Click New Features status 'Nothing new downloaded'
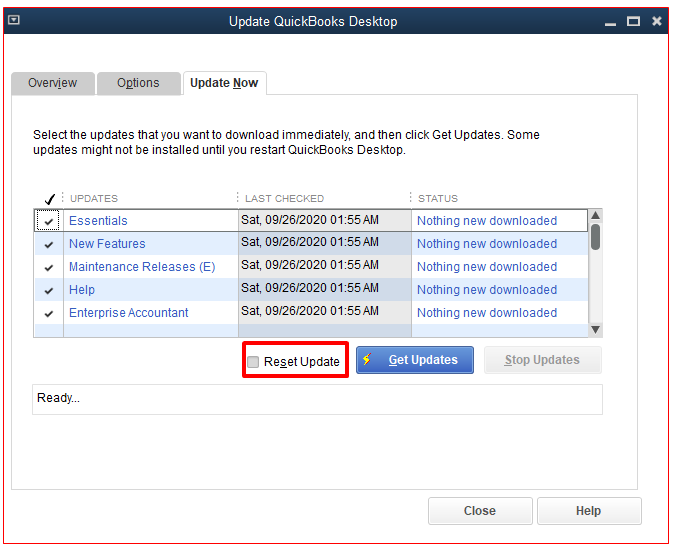Viewport: 677px width, 548px height. coord(487,244)
